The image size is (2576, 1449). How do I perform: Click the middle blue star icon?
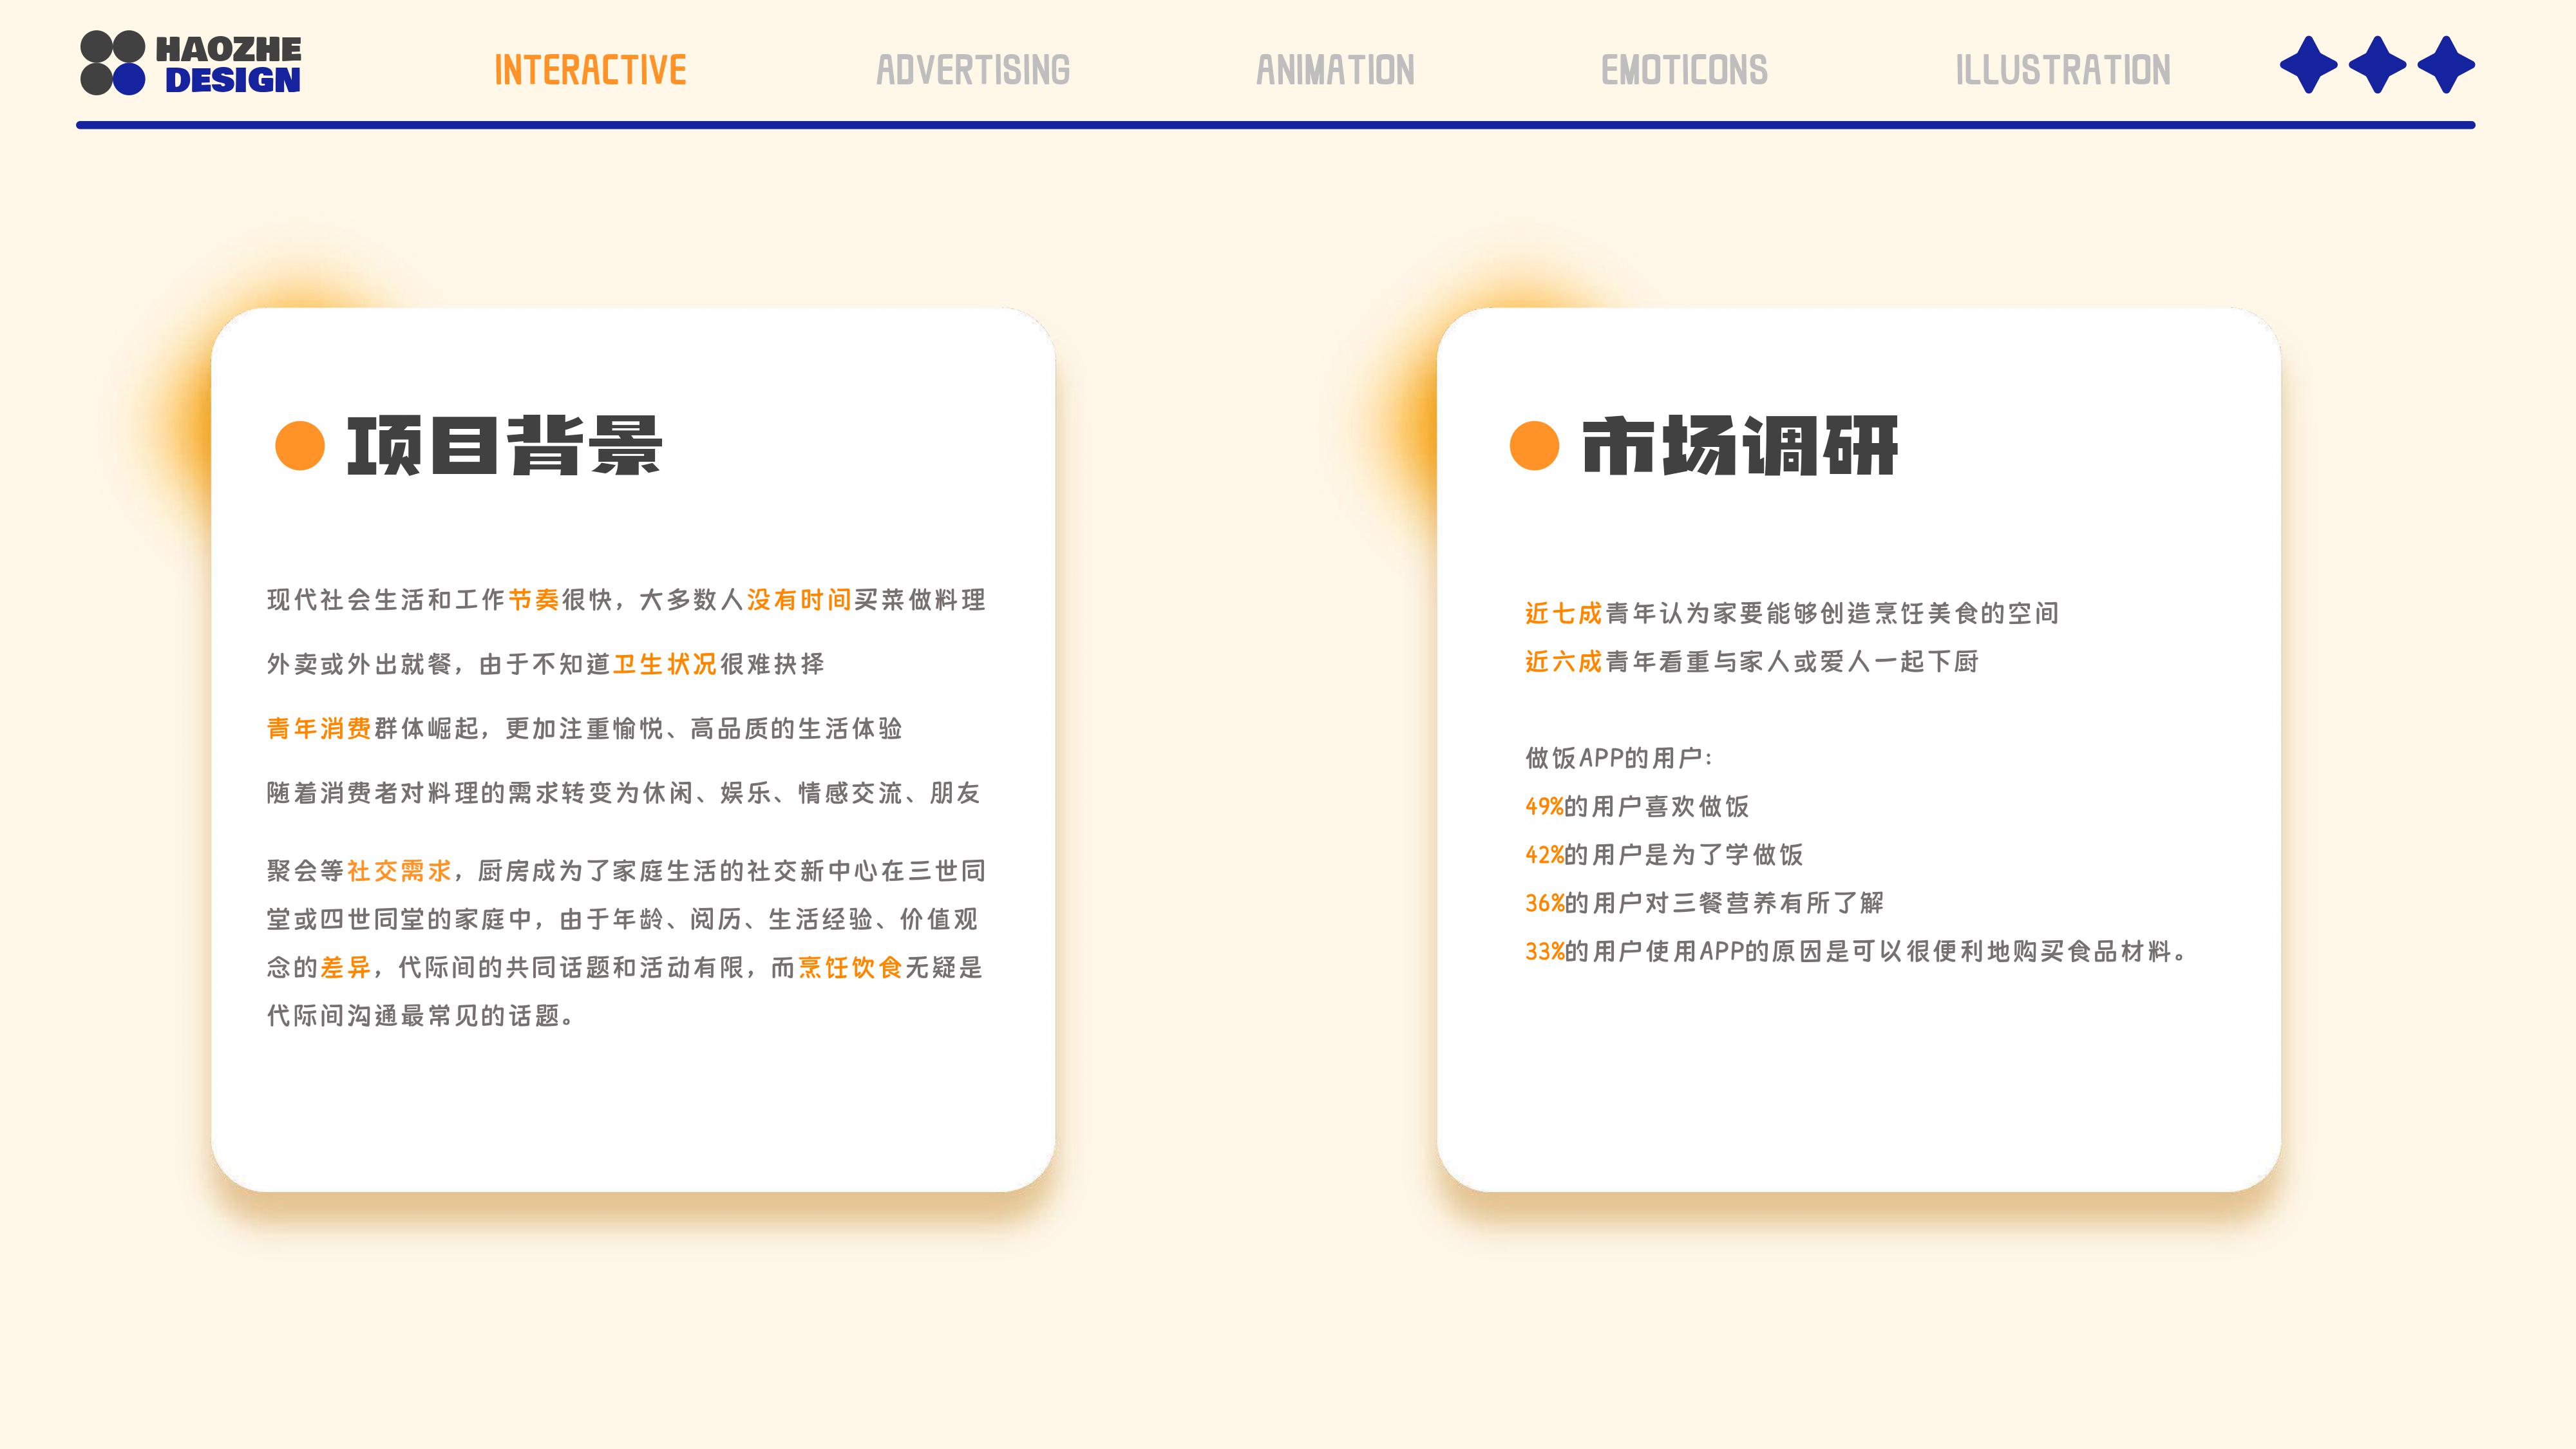[2377, 65]
